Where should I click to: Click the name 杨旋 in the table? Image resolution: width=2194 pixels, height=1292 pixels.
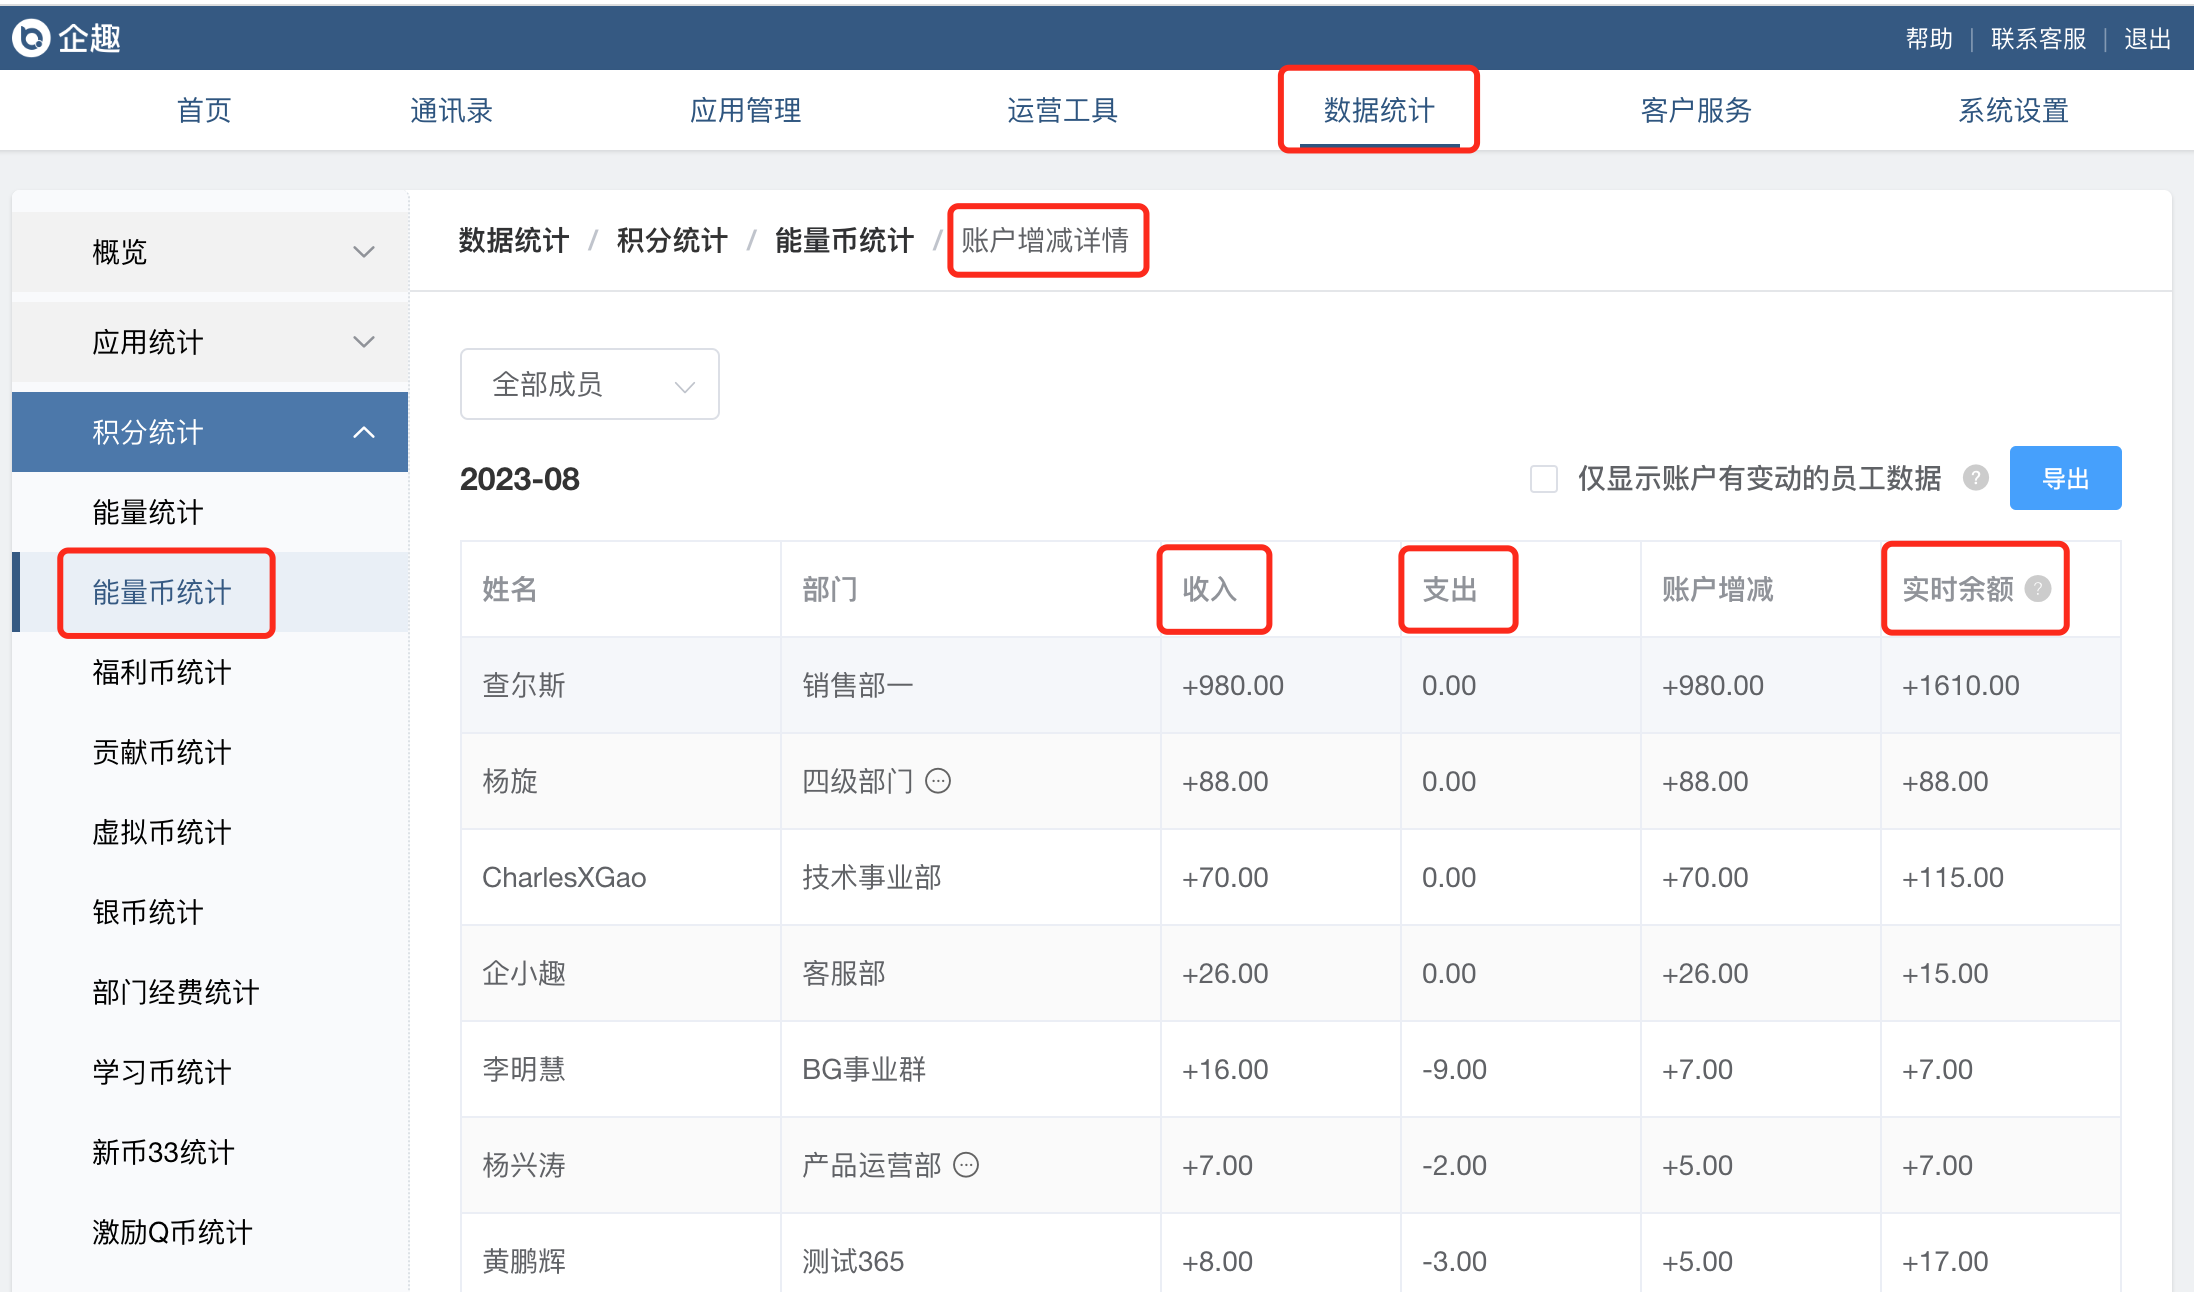pyautogui.click(x=510, y=781)
